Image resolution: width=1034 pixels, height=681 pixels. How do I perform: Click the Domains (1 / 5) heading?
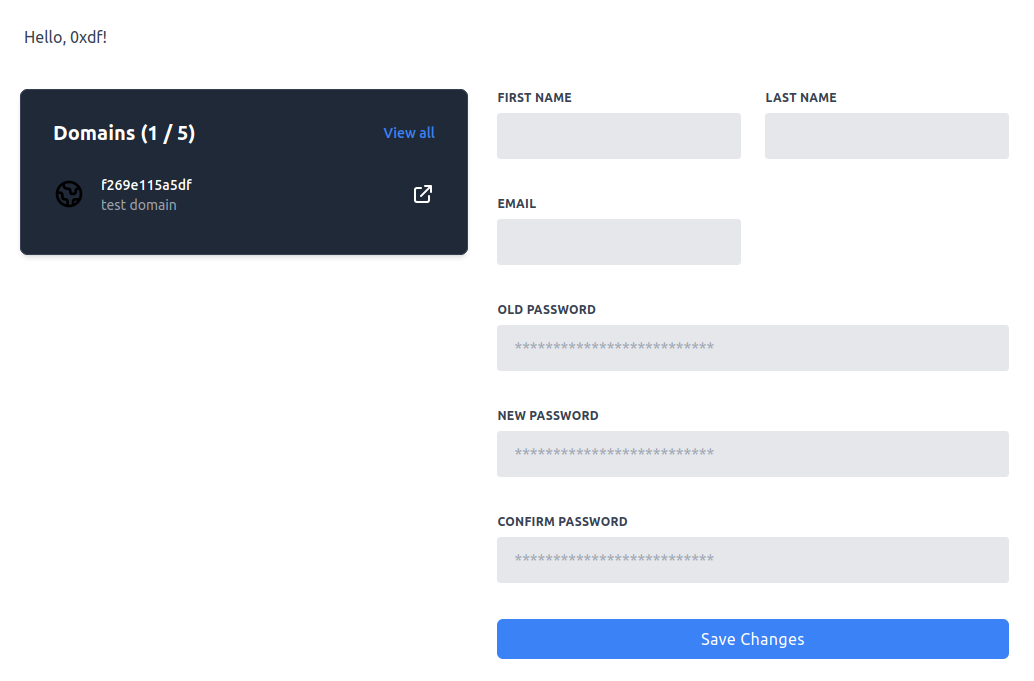pos(124,133)
